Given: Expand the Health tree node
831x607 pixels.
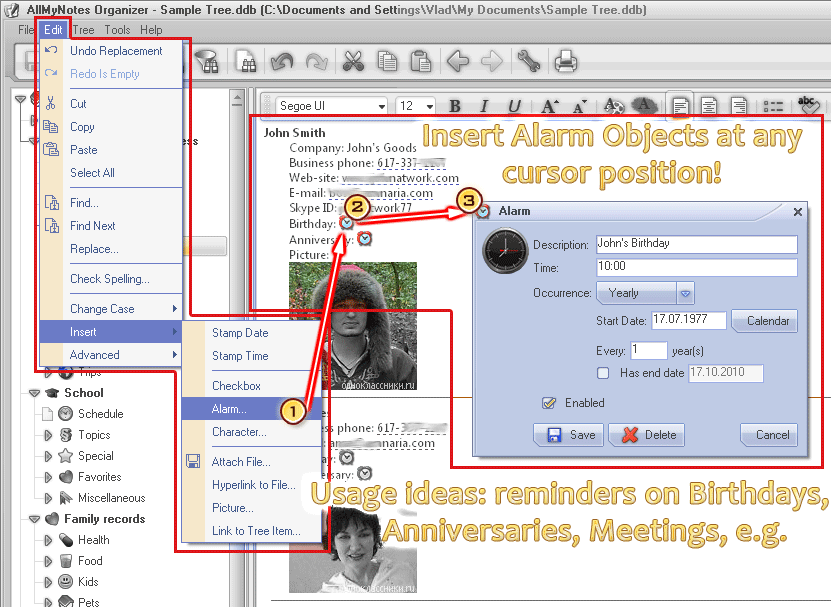Looking at the screenshot, I should tap(48, 540).
